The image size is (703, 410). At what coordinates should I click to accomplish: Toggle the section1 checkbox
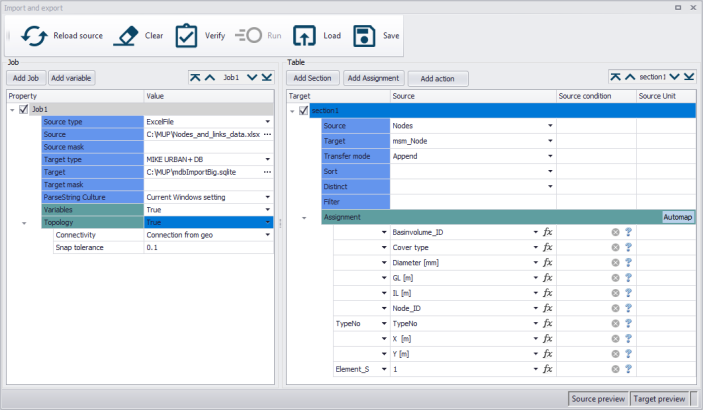(x=304, y=110)
